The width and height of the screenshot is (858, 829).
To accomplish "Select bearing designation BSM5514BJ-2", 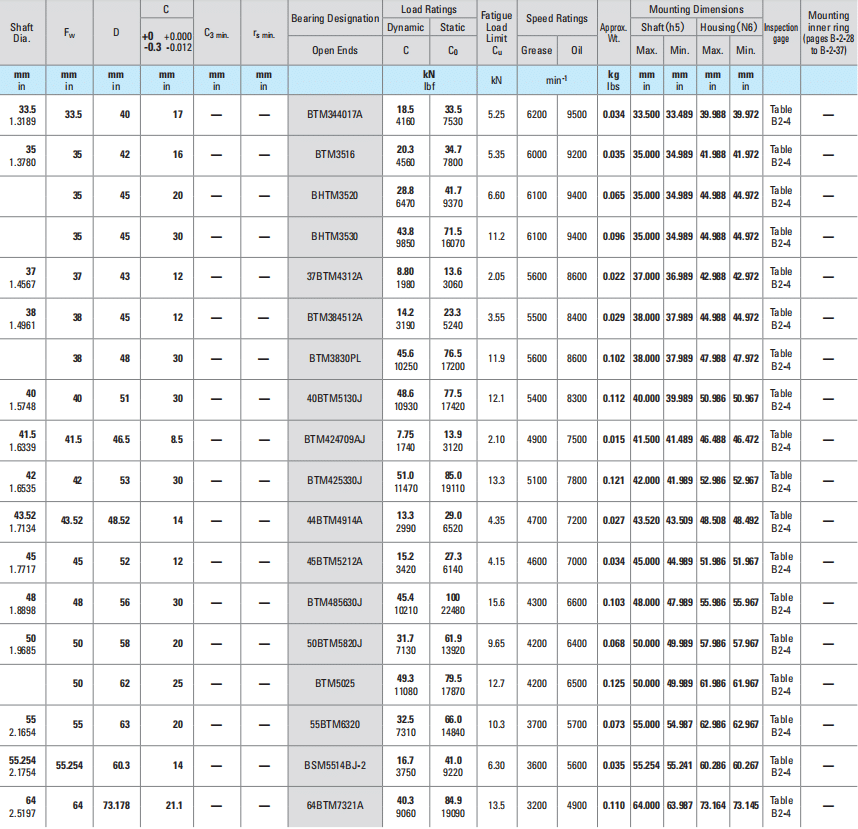I will click(x=334, y=765).
